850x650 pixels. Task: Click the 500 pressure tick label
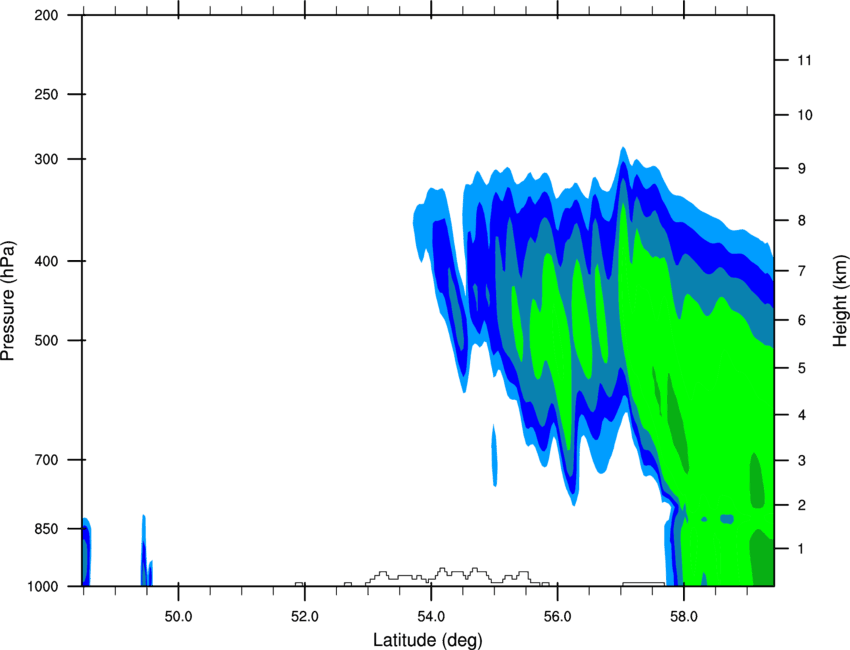pos(46,340)
